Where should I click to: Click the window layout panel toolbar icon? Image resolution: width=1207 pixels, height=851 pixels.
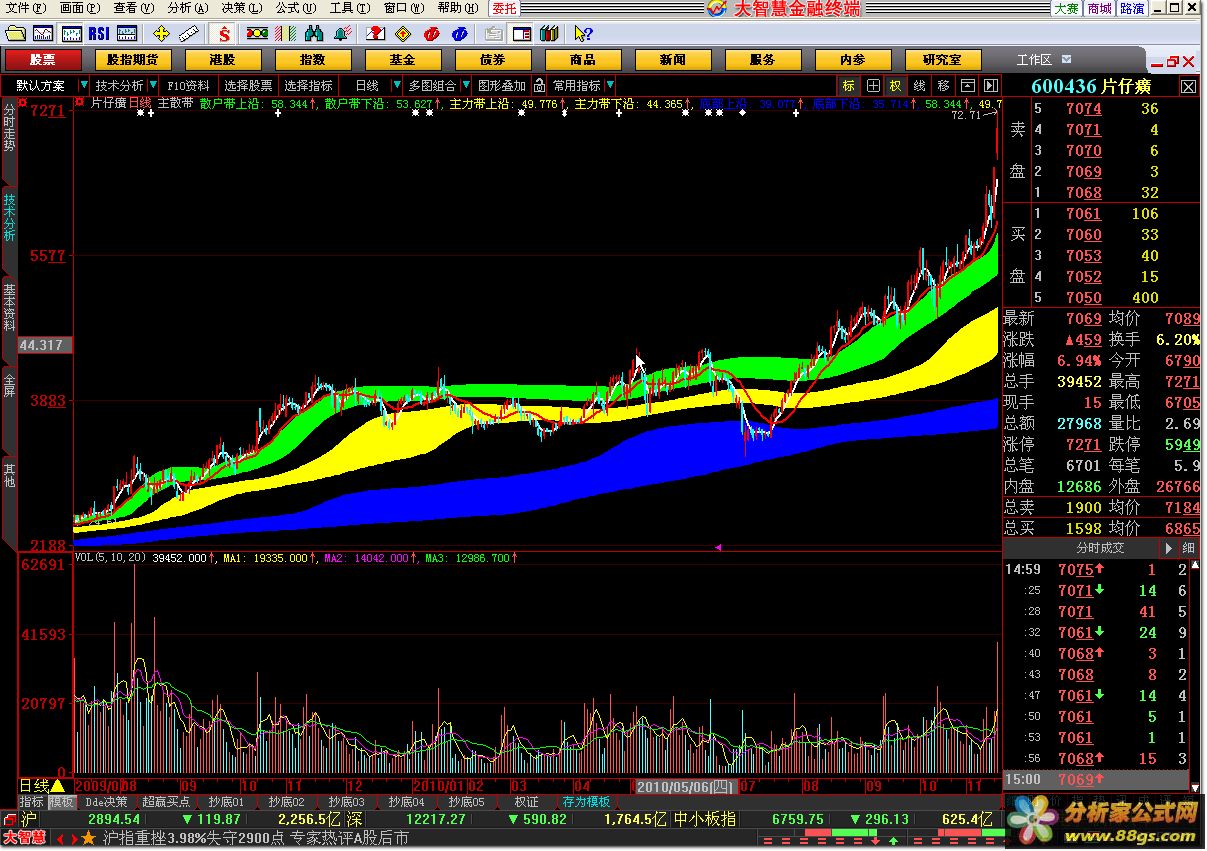[x=521, y=34]
